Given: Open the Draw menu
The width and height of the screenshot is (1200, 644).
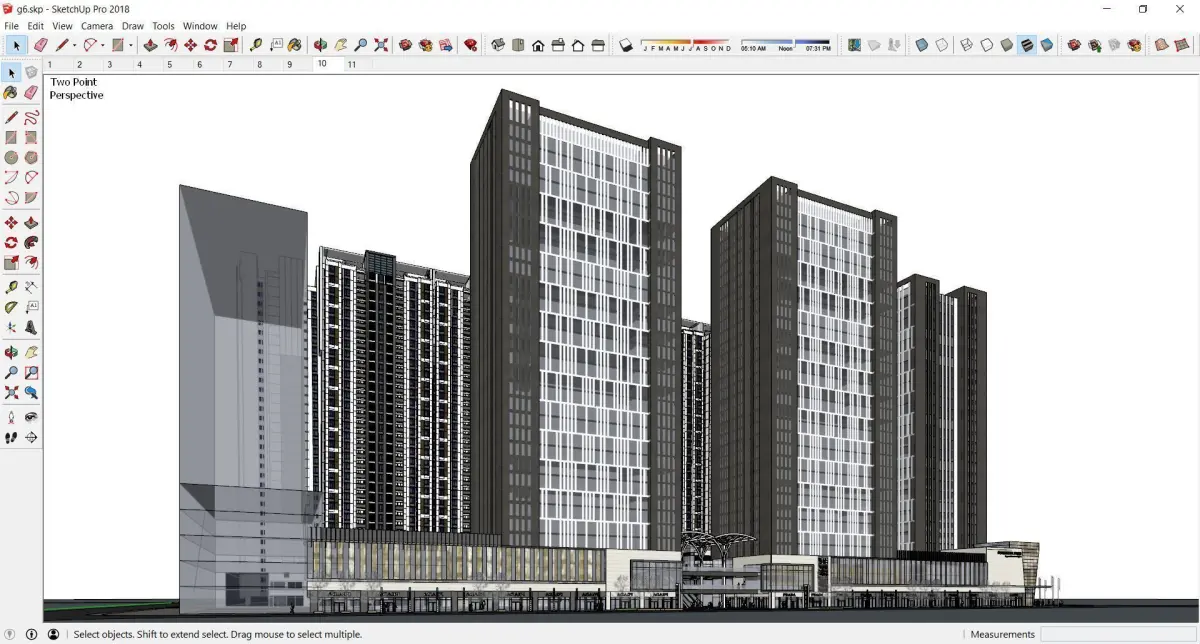Looking at the screenshot, I should [x=133, y=26].
